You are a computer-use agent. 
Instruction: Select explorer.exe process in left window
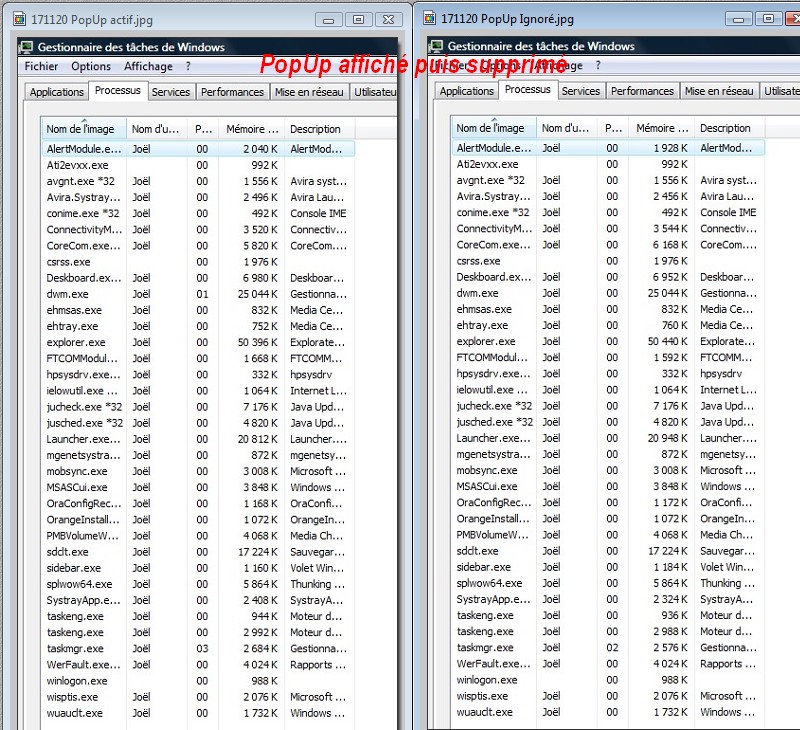point(198,342)
